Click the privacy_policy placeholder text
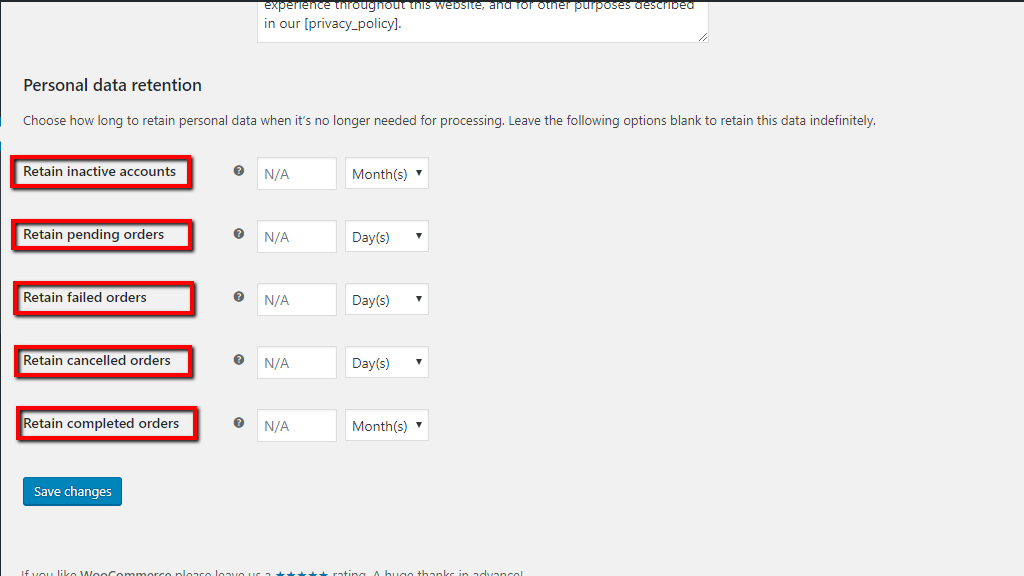1024x576 pixels. tap(354, 23)
